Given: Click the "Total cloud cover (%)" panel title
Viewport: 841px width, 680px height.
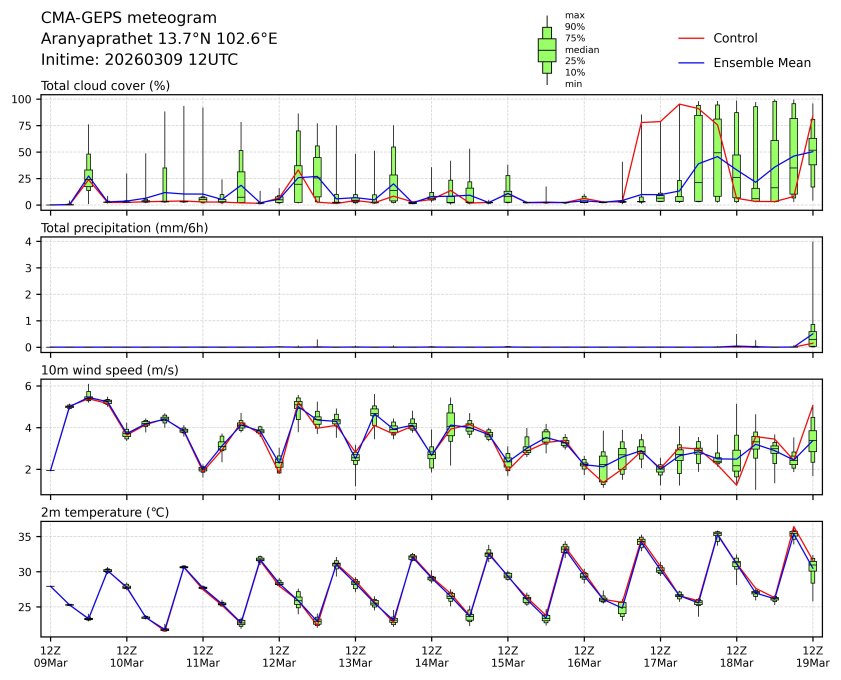Looking at the screenshot, I should click(x=105, y=86).
